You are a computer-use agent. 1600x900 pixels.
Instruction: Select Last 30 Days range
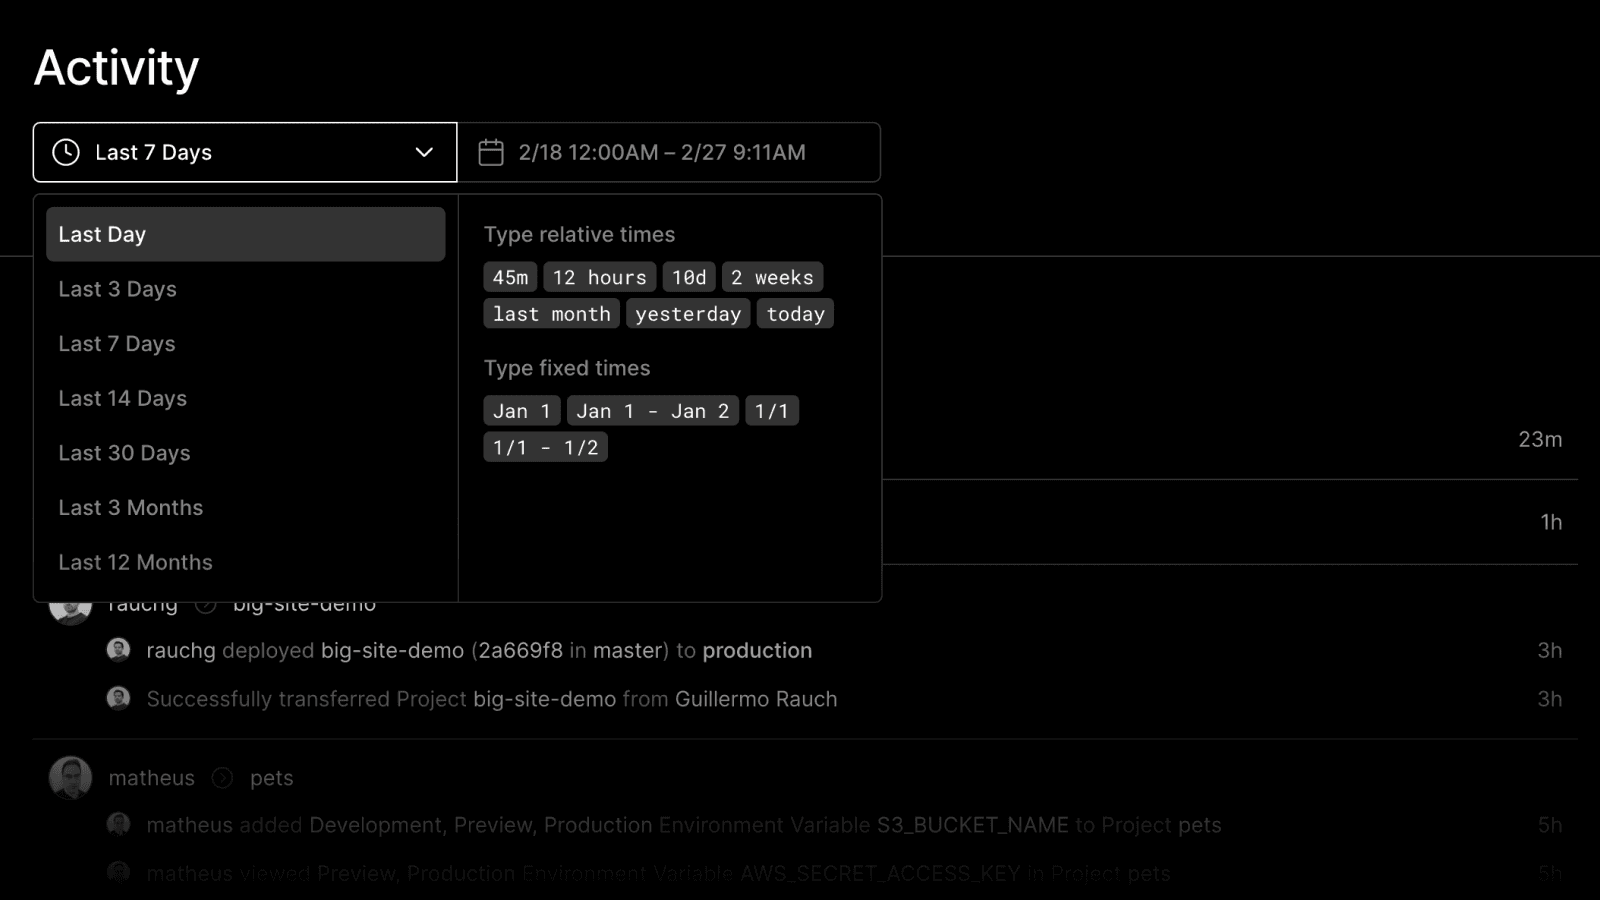coord(124,453)
